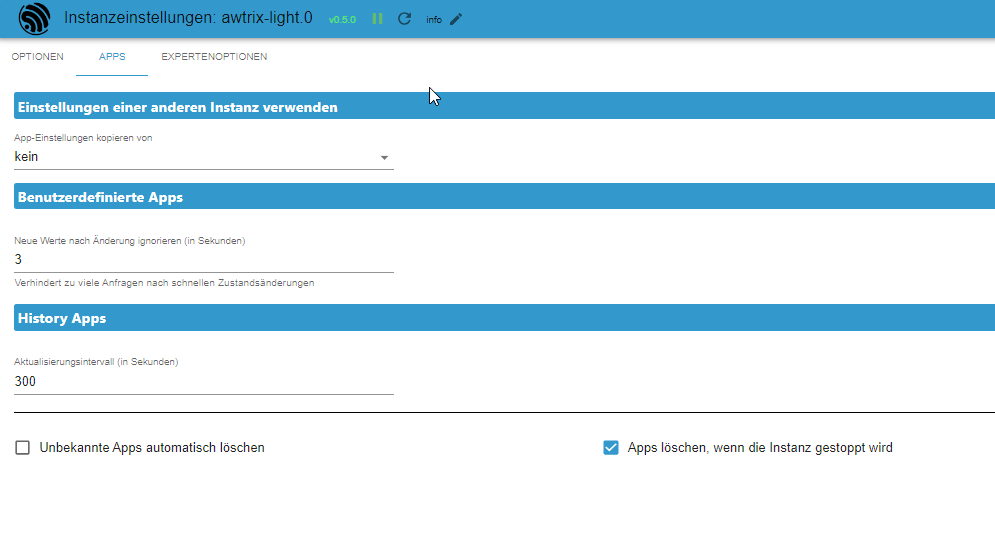Click the Apps löschen label text

[760, 448]
